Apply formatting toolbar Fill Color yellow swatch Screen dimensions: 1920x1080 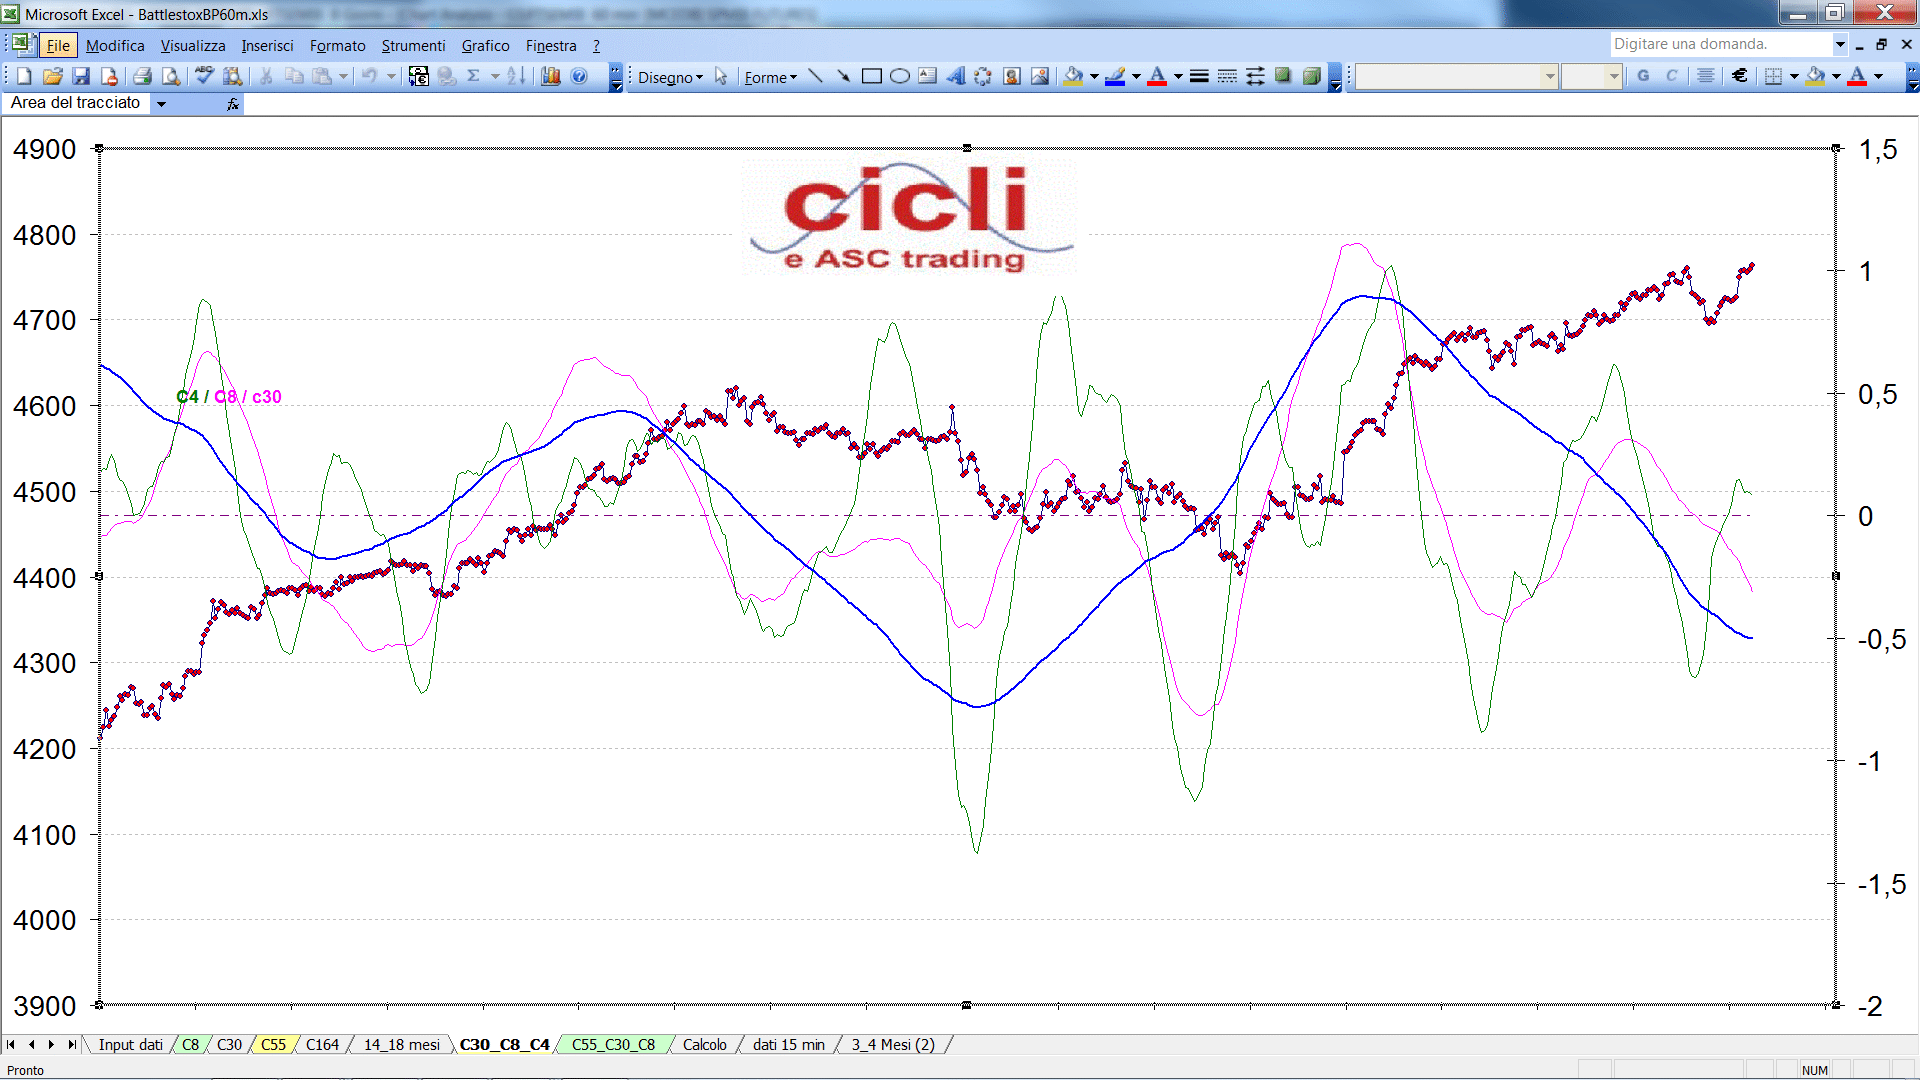coord(1816,76)
